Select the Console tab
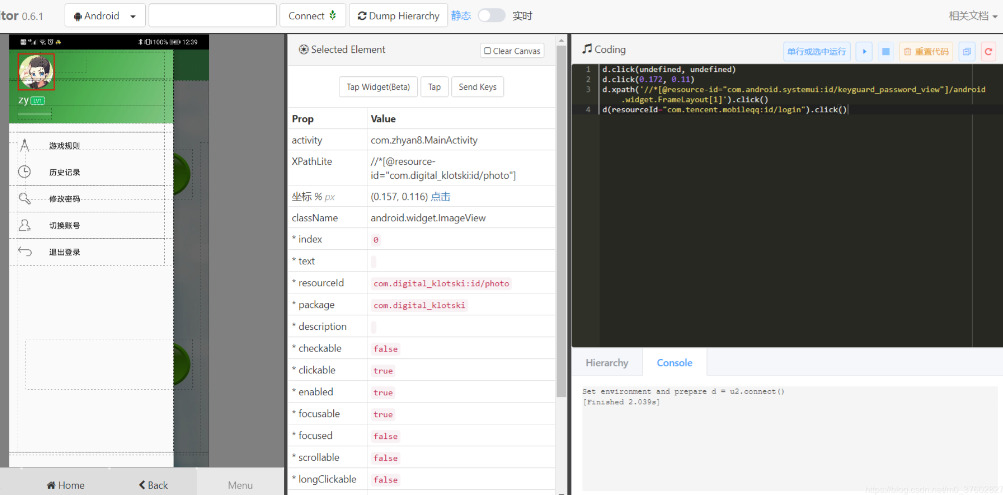The height and width of the screenshot is (495, 1003). click(x=673, y=363)
